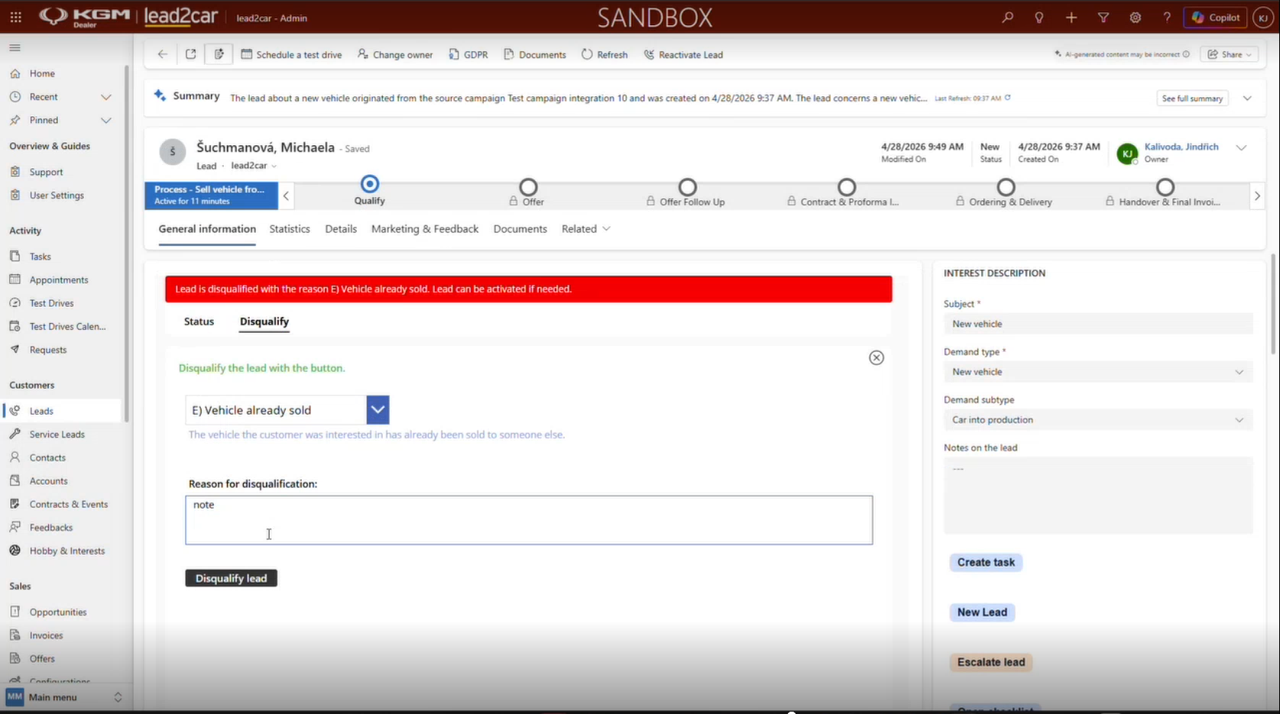Select the Offer Follow Up stage

click(x=687, y=187)
